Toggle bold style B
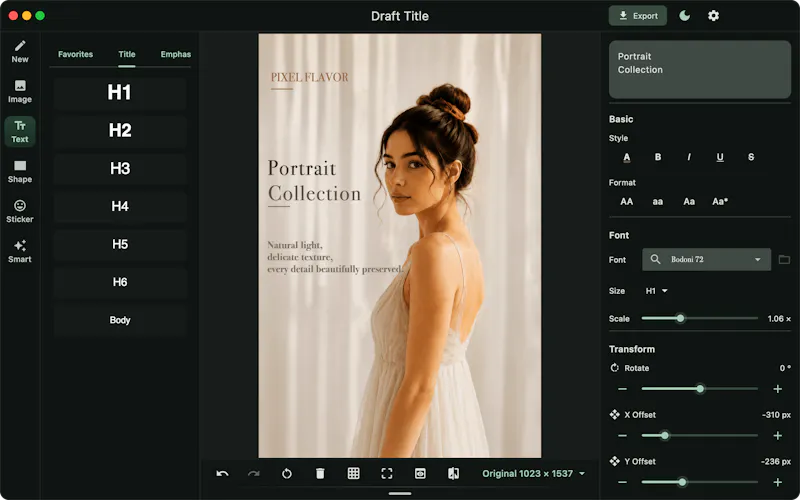800x500 pixels. [x=658, y=157]
